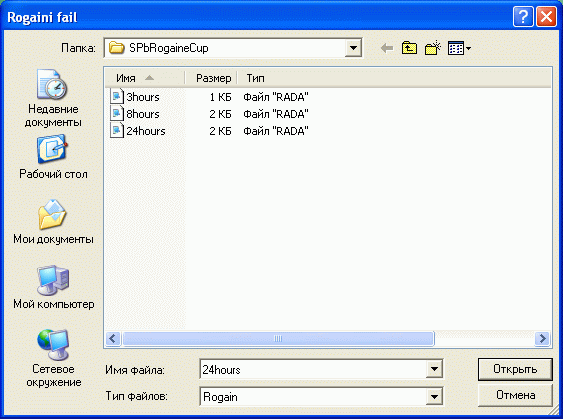
Task: Sort files by Имя column
Action: coord(145,78)
